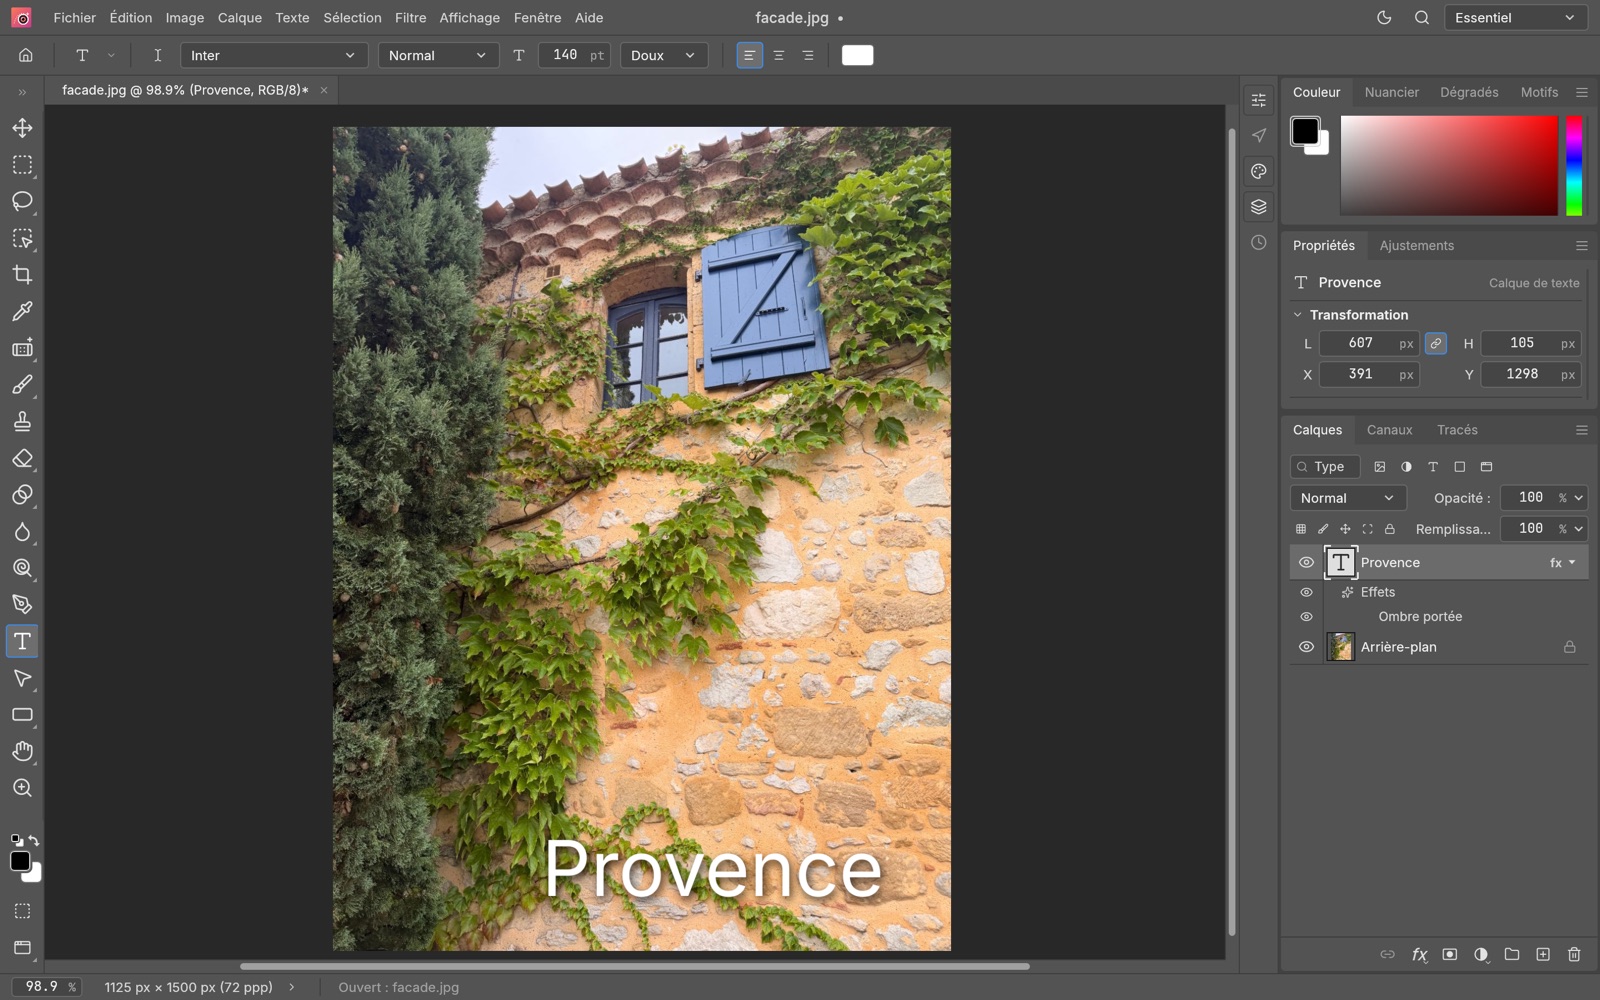Screen dimensions: 1600x1000
Task: Select the Eraser tool
Action: (22, 458)
